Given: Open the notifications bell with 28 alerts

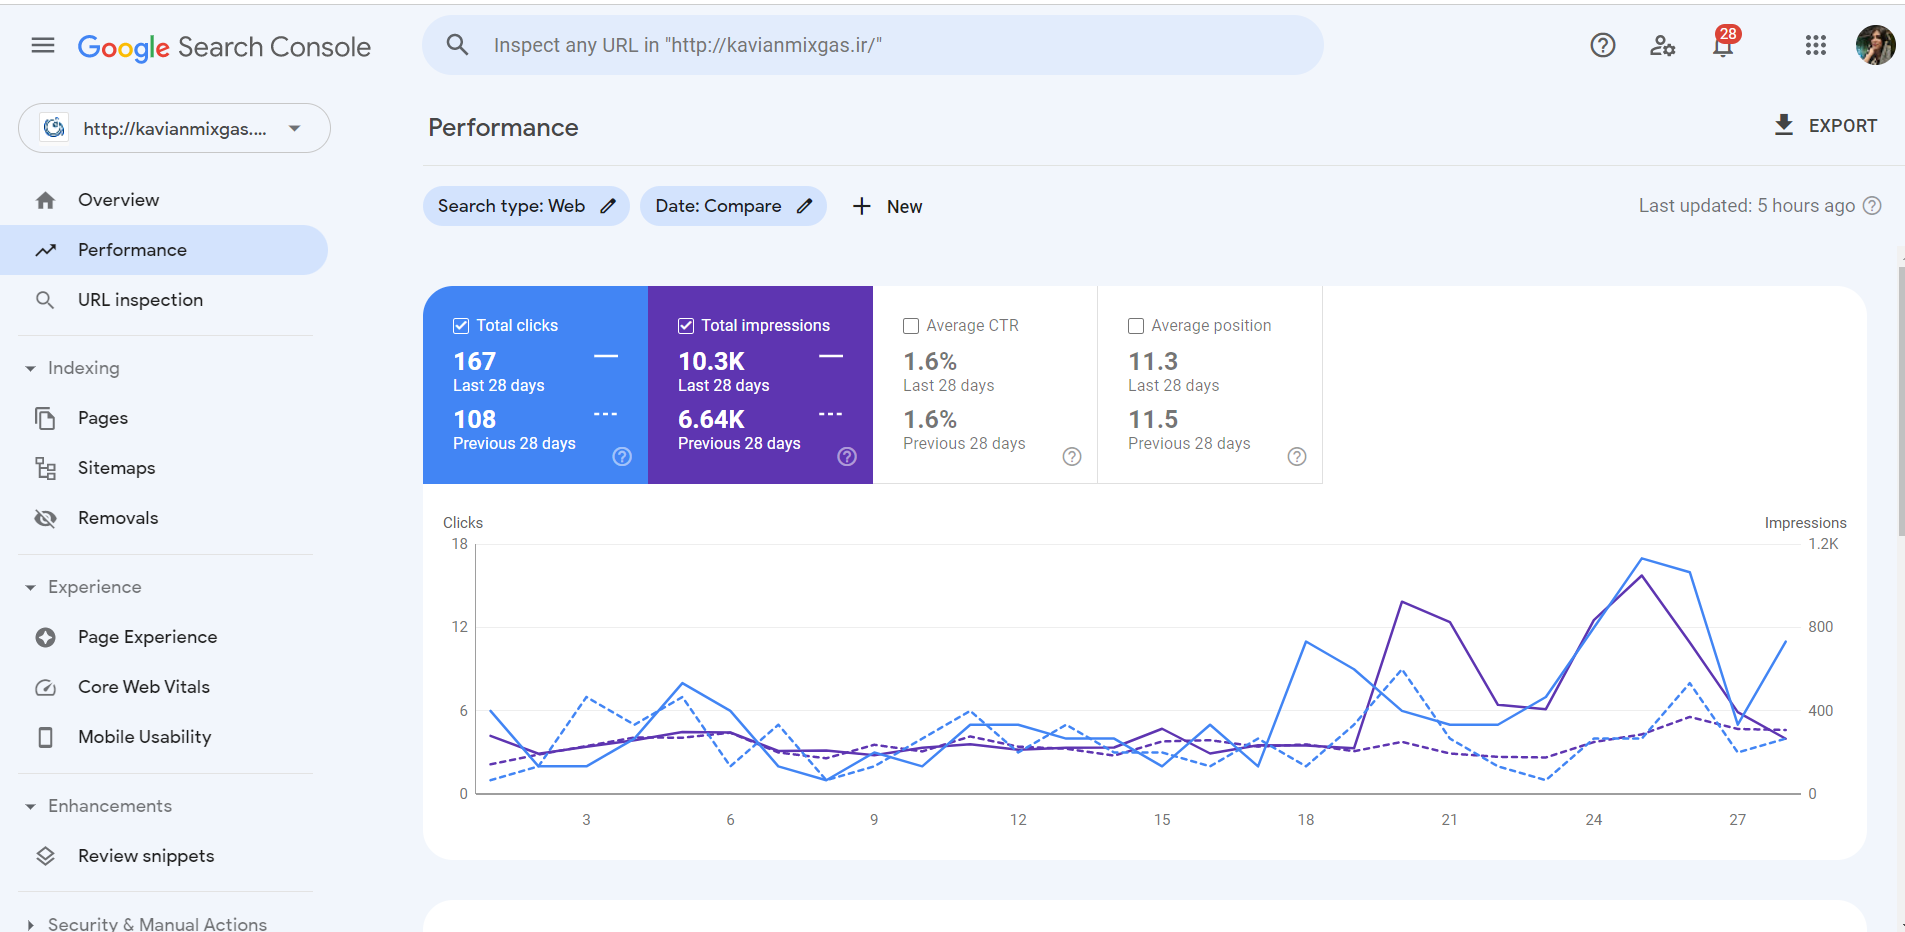Looking at the screenshot, I should click(x=1722, y=45).
